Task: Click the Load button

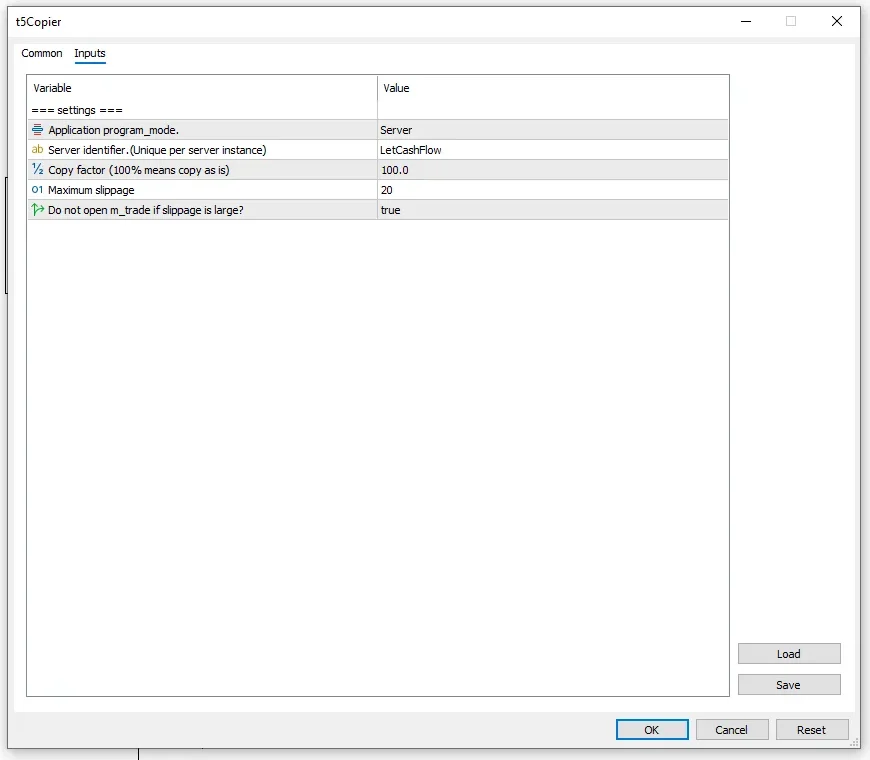Action: pos(788,653)
